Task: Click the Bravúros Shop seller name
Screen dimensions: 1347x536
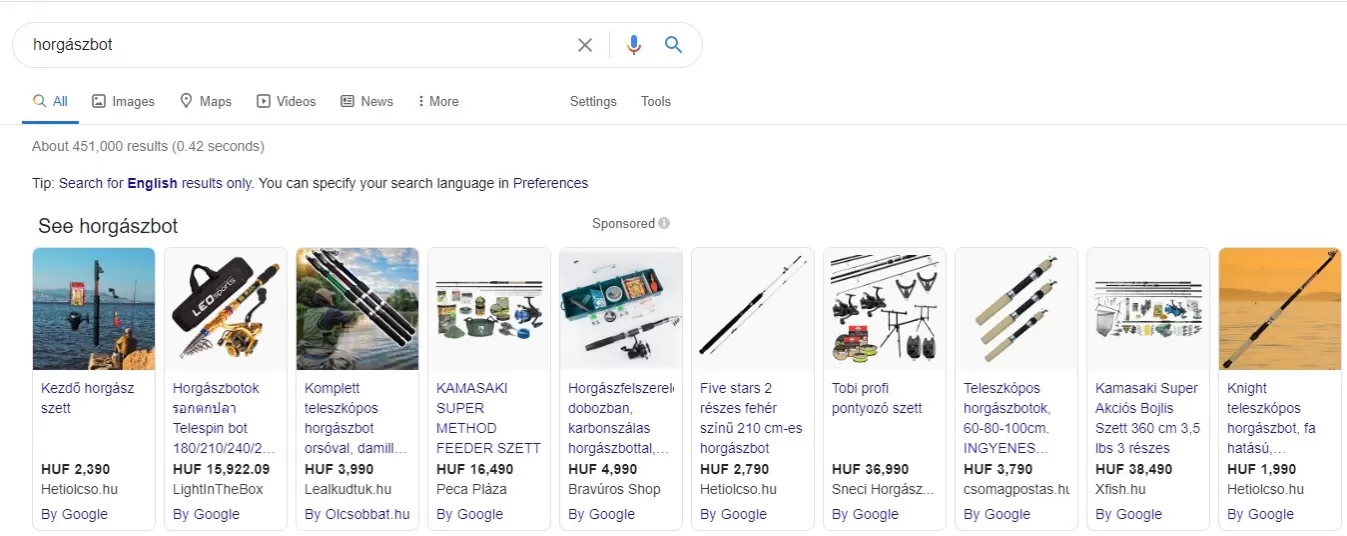Action: pyautogui.click(x=614, y=489)
